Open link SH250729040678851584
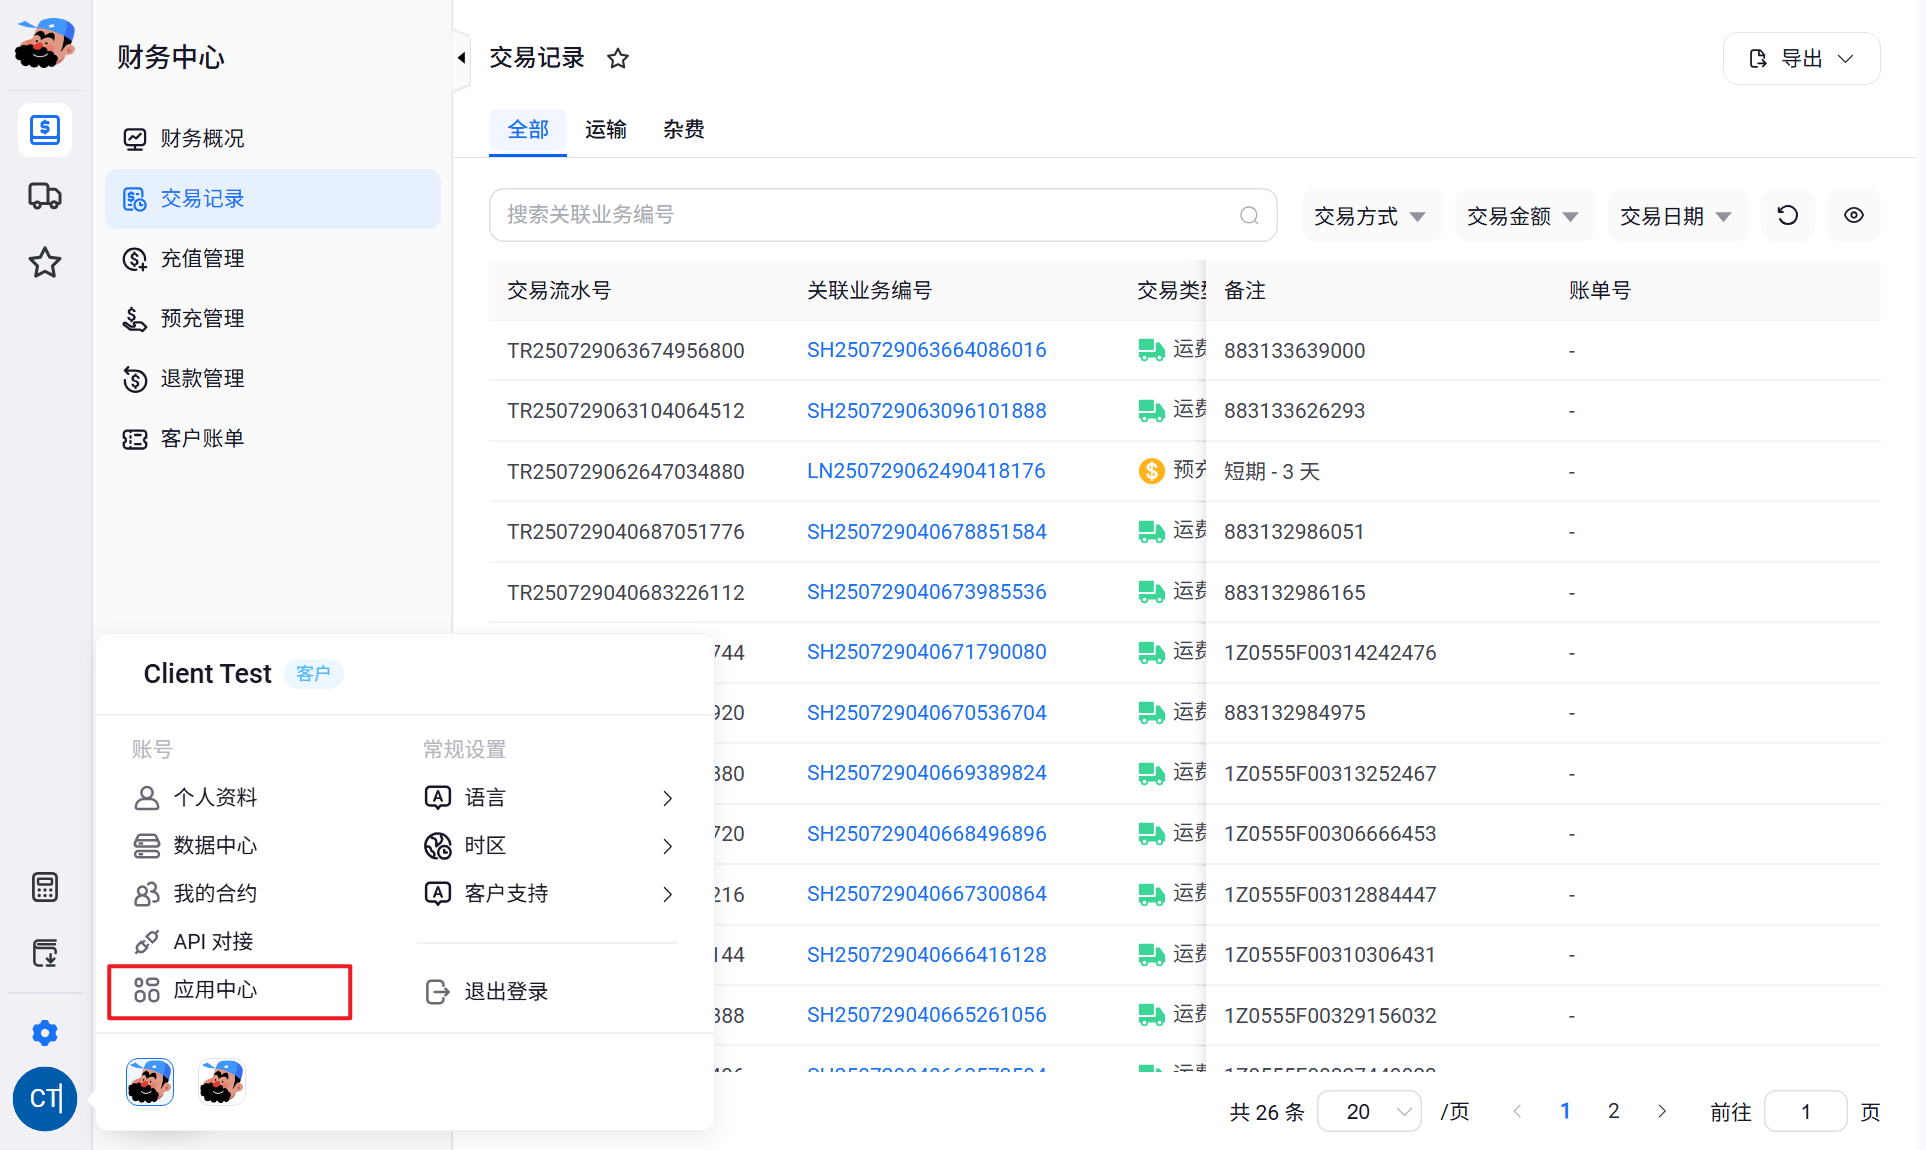The height and width of the screenshot is (1150, 1926). 926,532
